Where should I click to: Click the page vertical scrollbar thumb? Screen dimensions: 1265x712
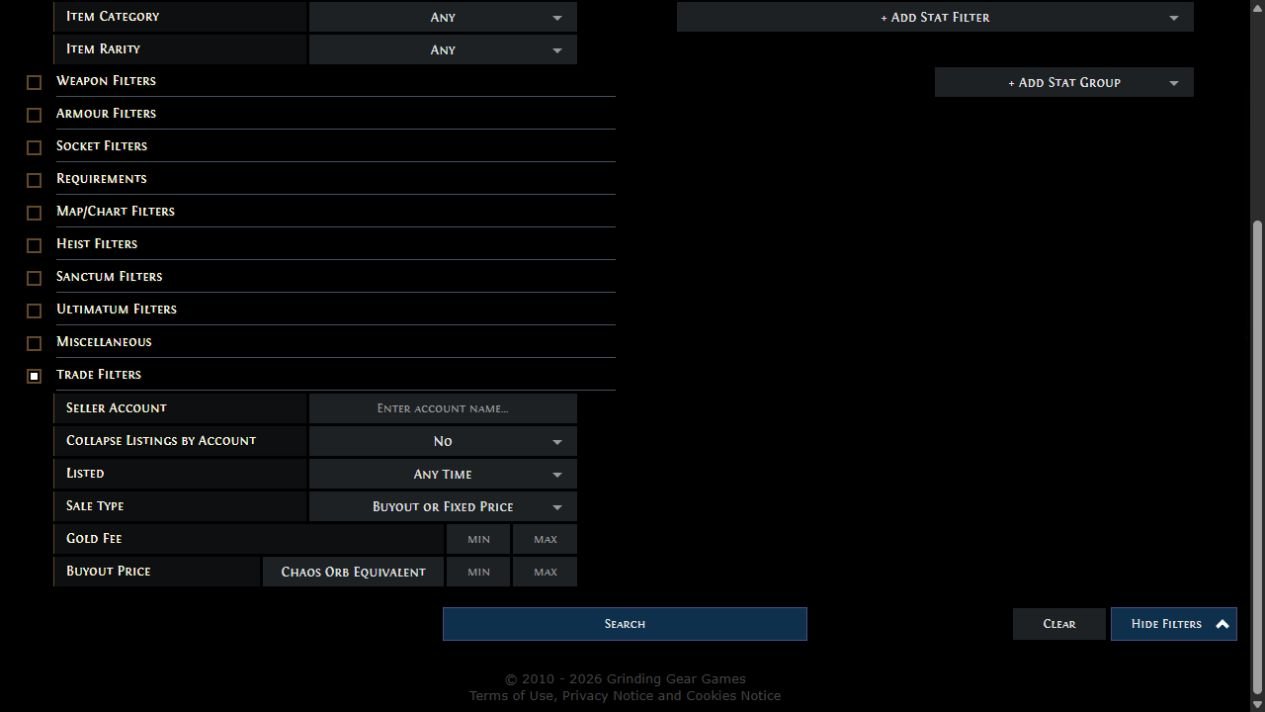tap(1257, 457)
